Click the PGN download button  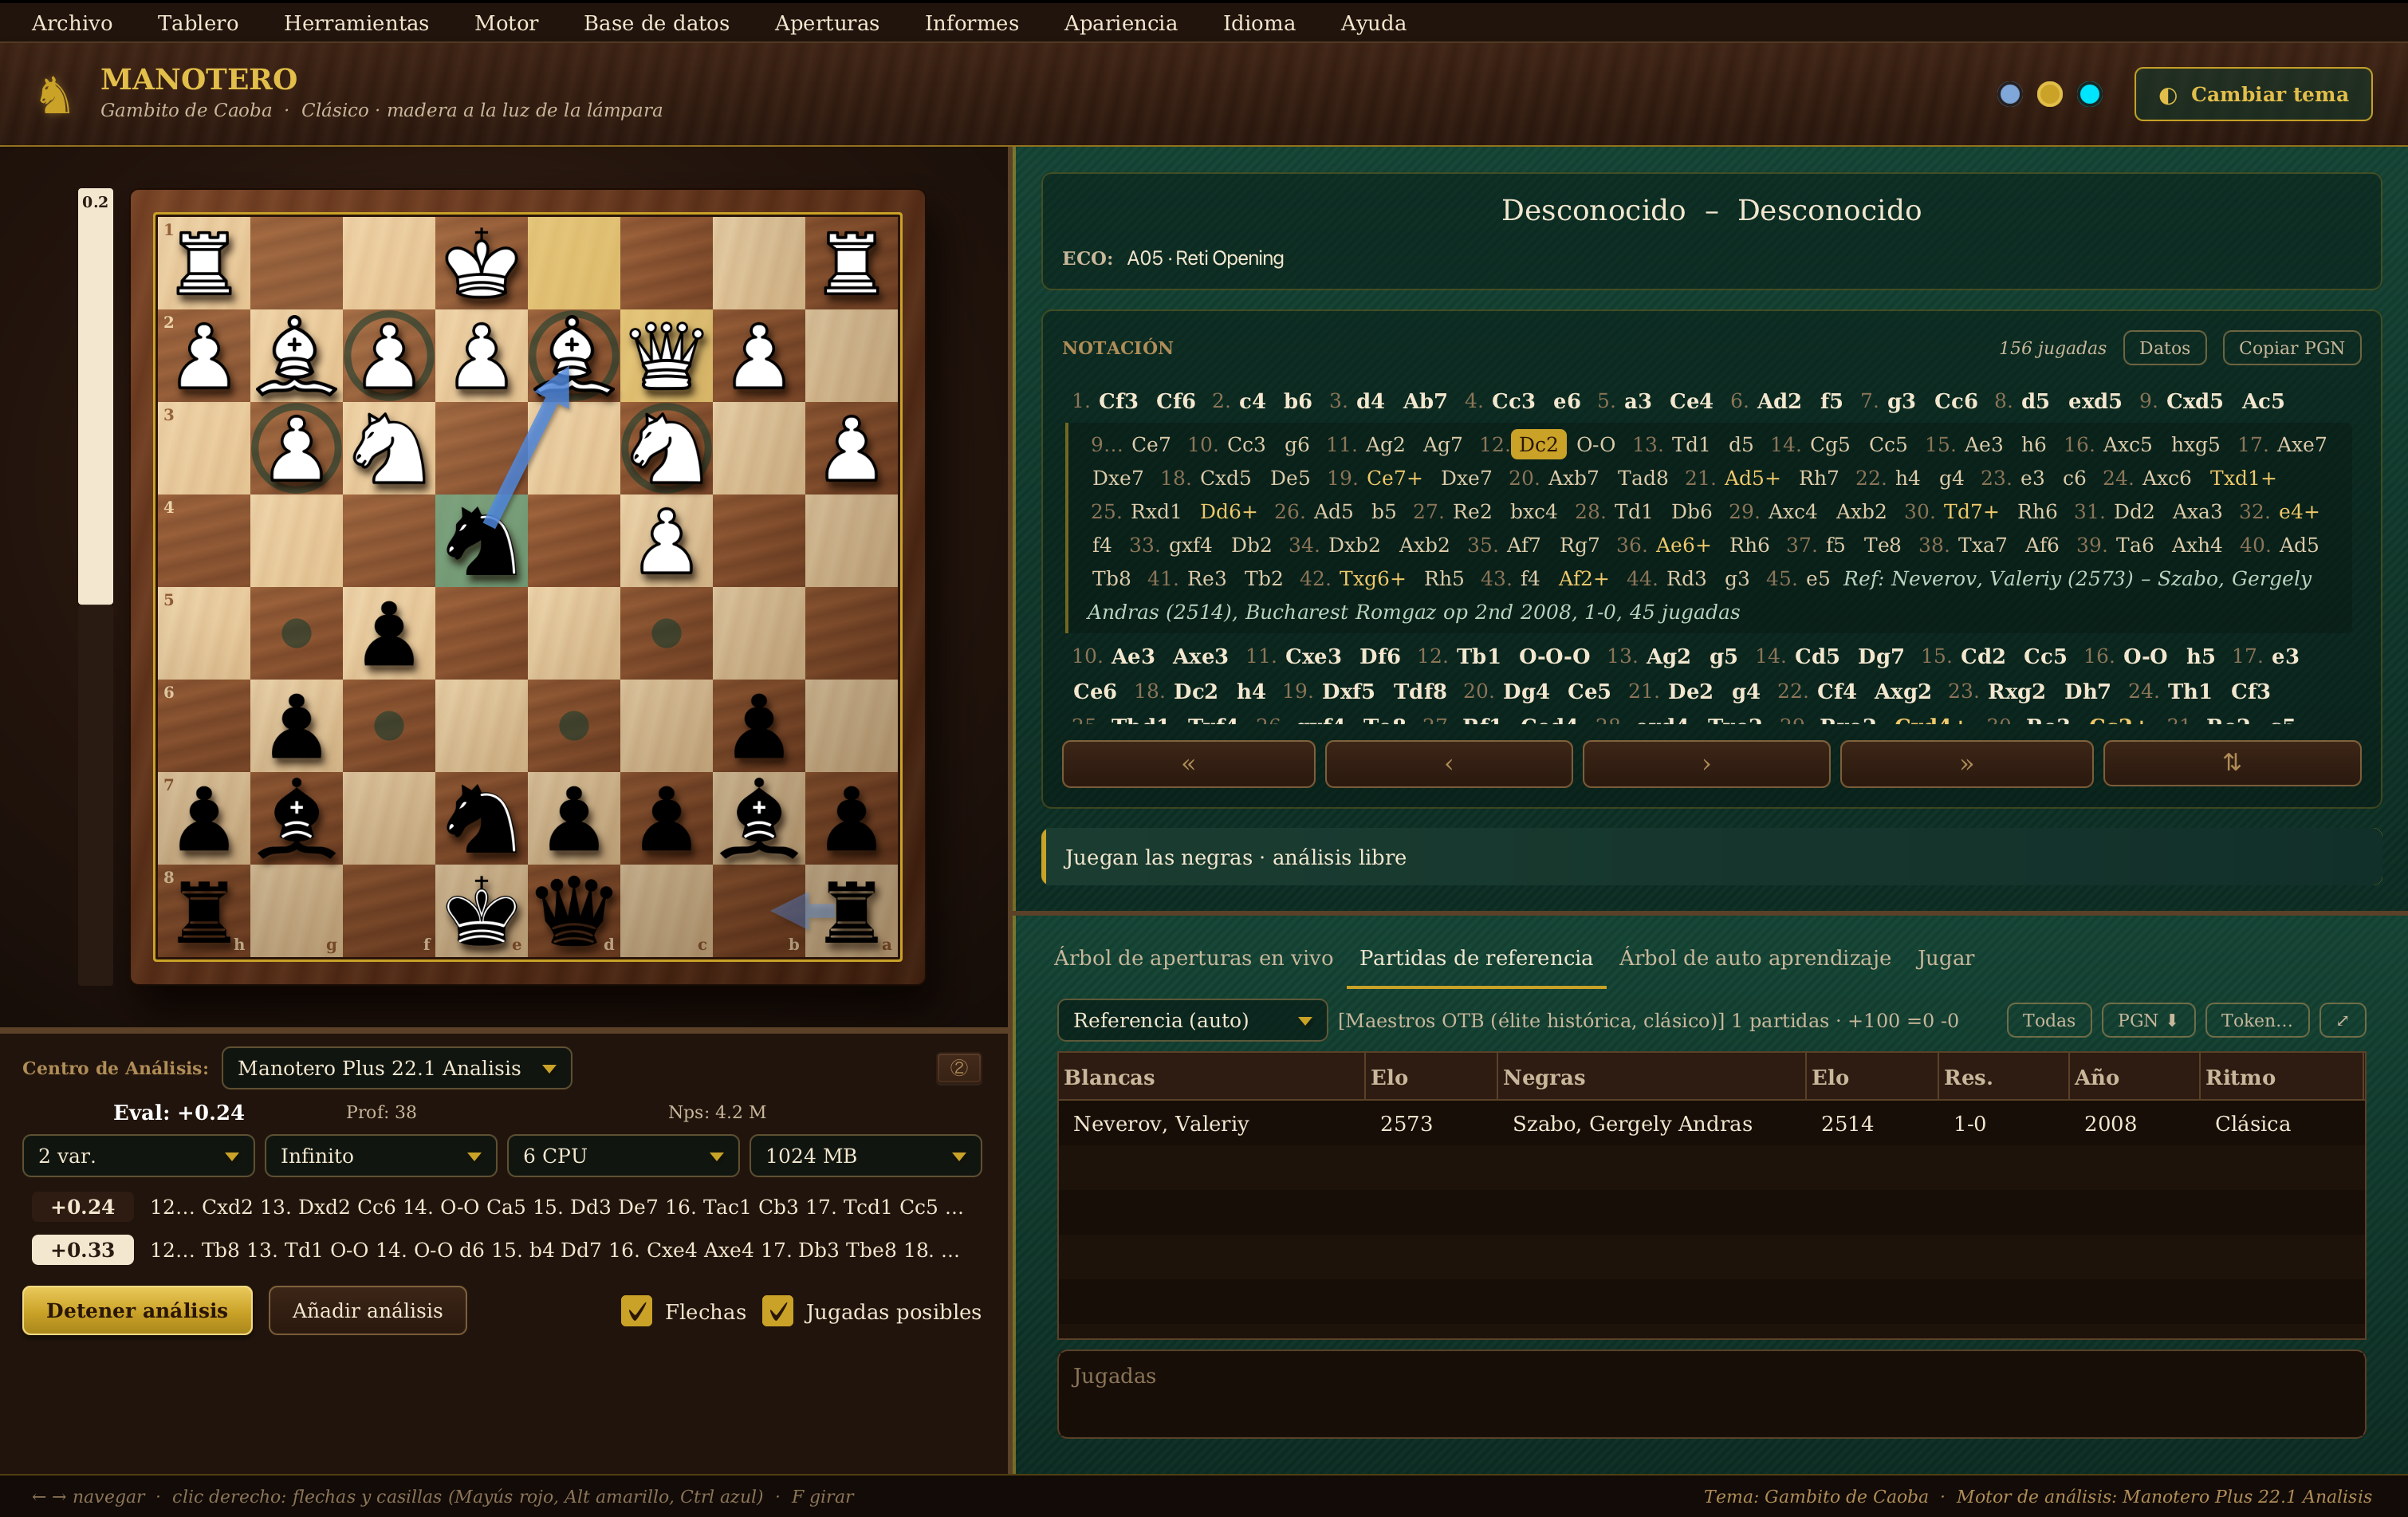[2147, 1020]
